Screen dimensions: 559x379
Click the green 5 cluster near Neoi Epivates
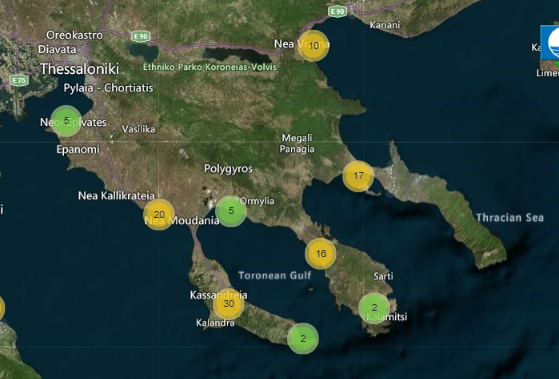[x=66, y=121]
